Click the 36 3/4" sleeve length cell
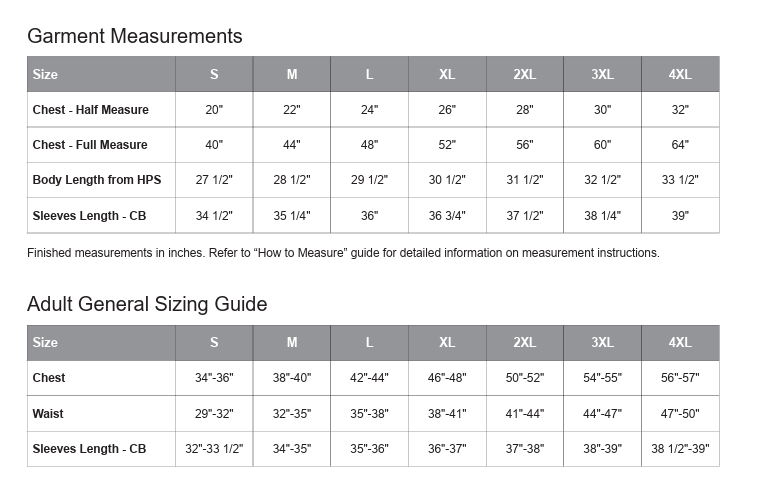The width and height of the screenshot is (775, 493). pos(447,215)
